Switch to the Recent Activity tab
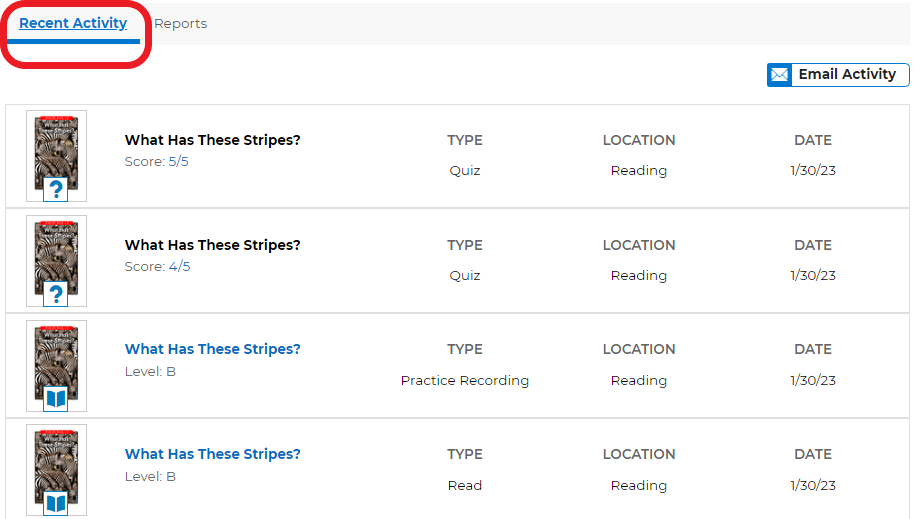The width and height of the screenshot is (922, 519). click(73, 23)
